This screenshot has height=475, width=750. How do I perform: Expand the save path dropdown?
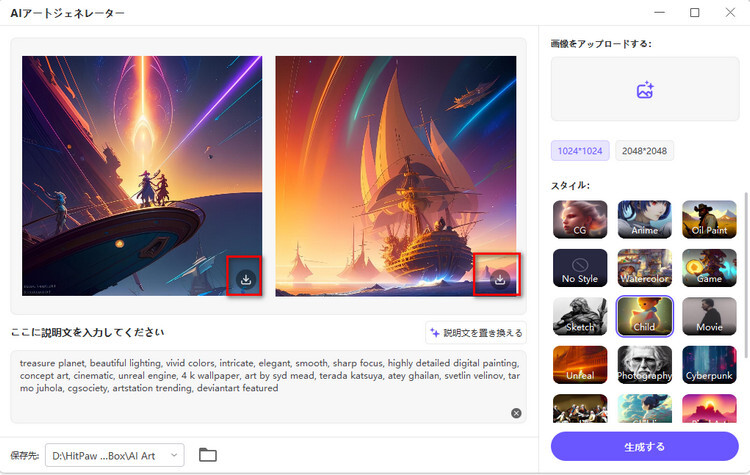(x=174, y=455)
